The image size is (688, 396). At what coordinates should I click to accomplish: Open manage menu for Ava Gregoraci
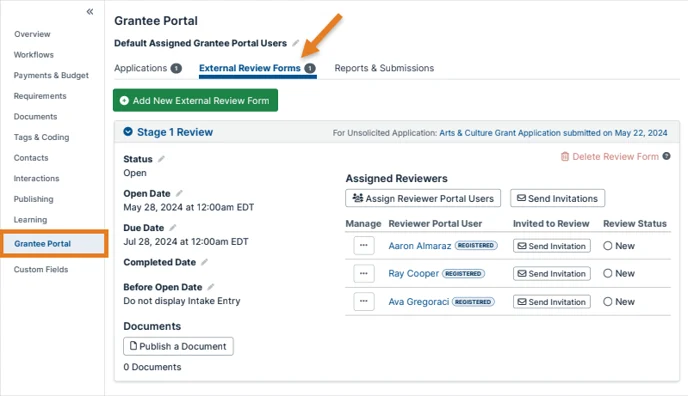pos(364,301)
